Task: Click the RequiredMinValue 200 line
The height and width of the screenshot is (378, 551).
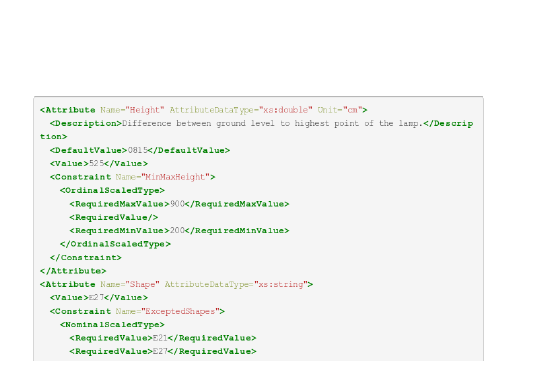Action: pos(179,231)
